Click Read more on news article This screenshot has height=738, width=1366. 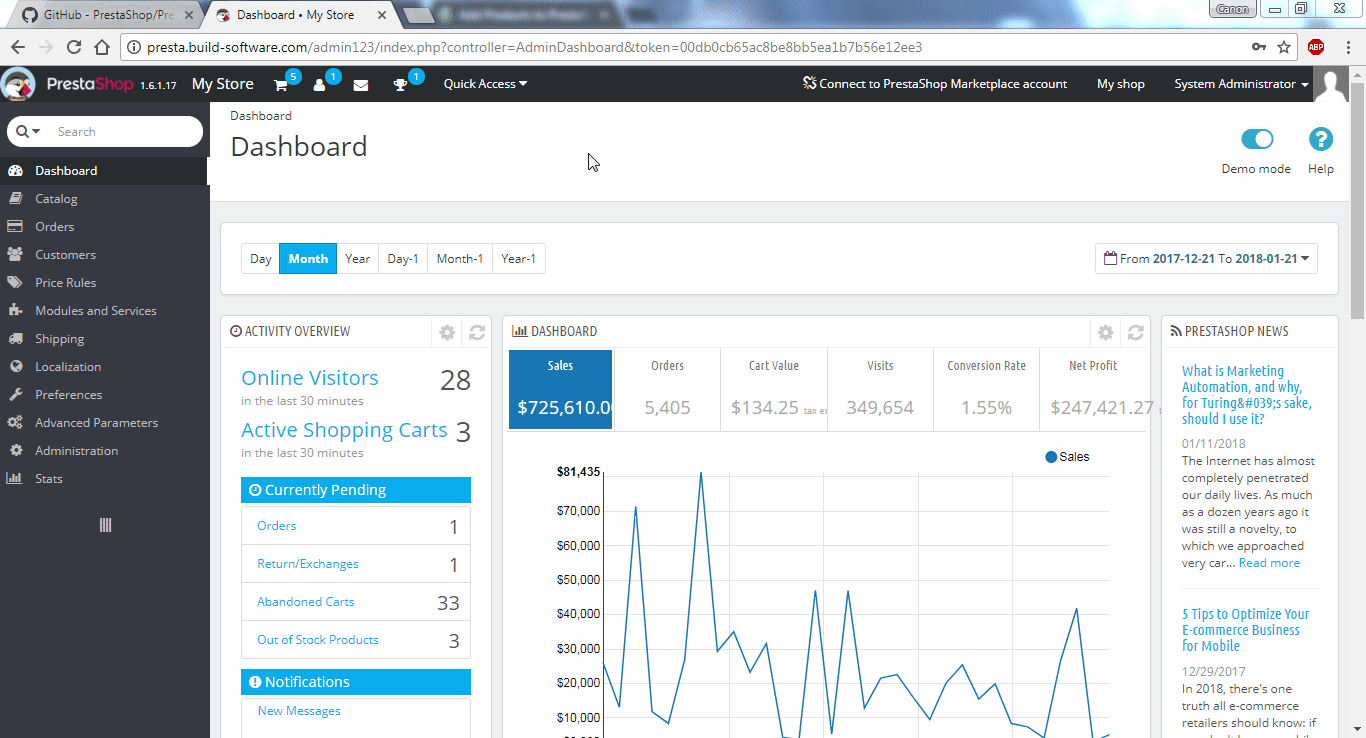pos(1269,563)
